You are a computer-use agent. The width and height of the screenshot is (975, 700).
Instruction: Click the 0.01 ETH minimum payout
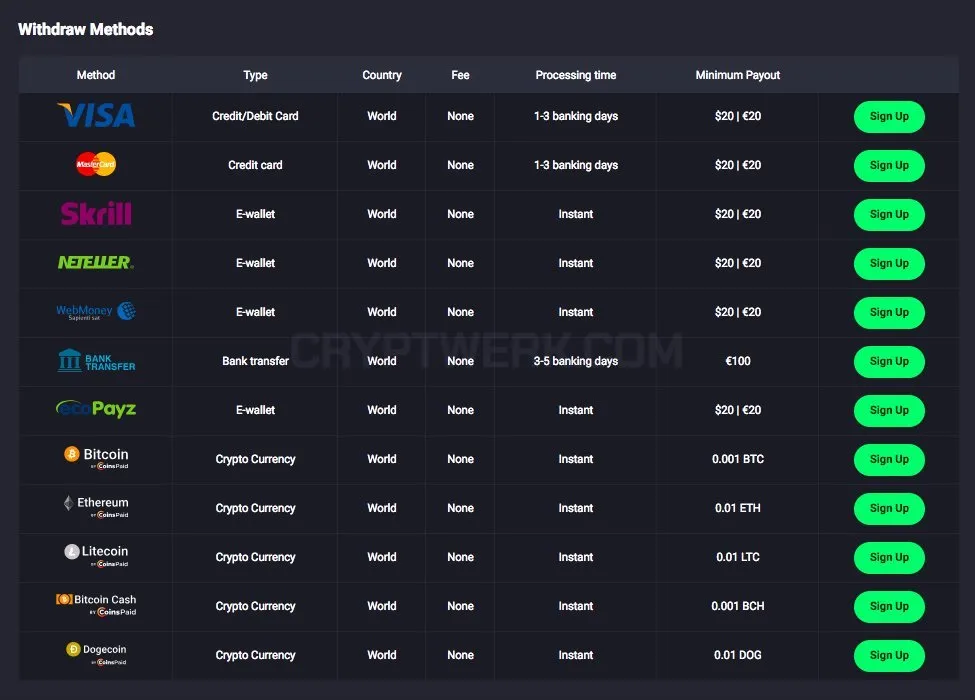point(737,508)
